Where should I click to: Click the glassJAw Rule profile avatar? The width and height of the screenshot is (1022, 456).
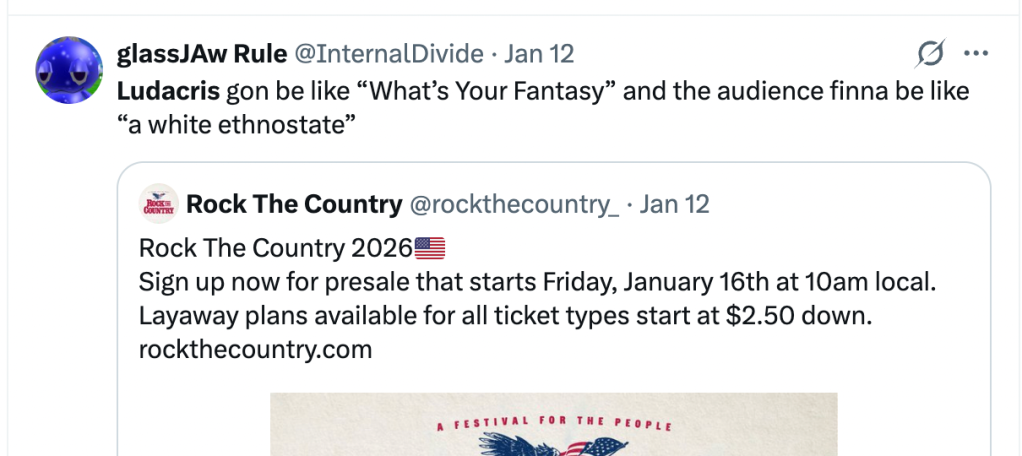69,70
